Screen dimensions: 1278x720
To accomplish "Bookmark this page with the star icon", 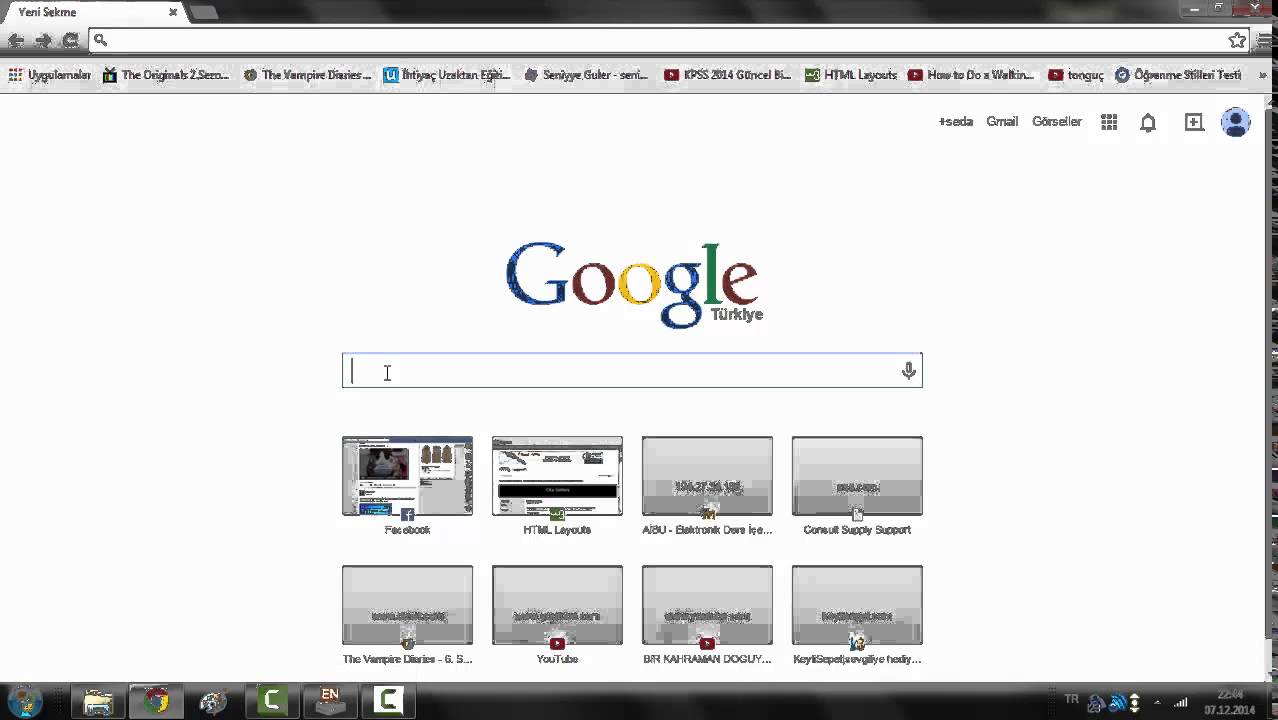I will coord(1237,40).
